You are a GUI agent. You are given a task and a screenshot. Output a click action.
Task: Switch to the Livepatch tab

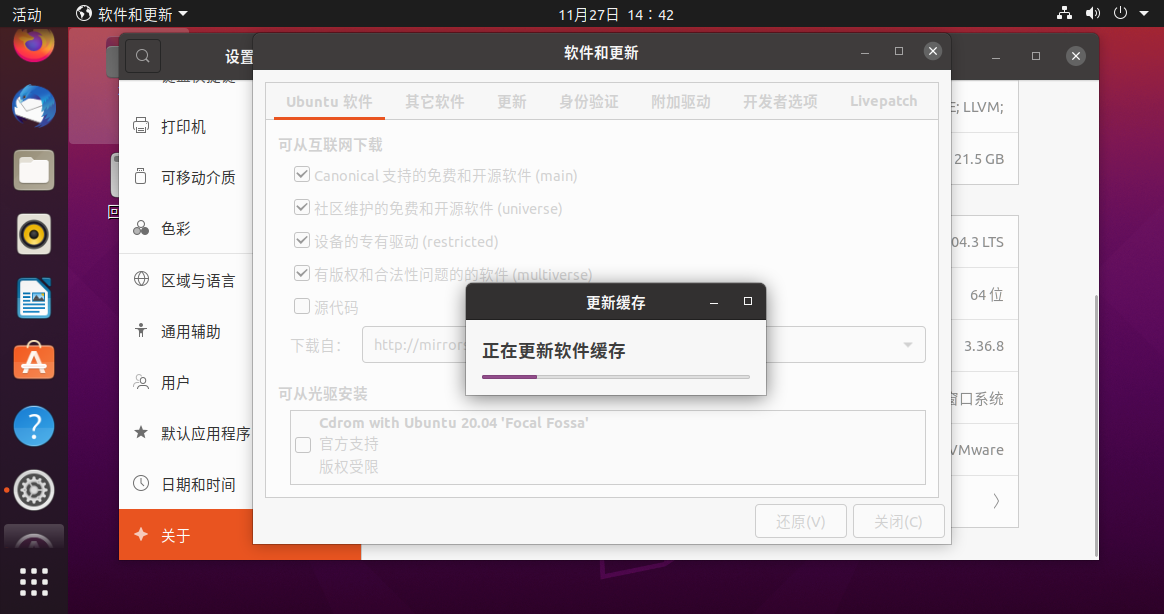(883, 102)
